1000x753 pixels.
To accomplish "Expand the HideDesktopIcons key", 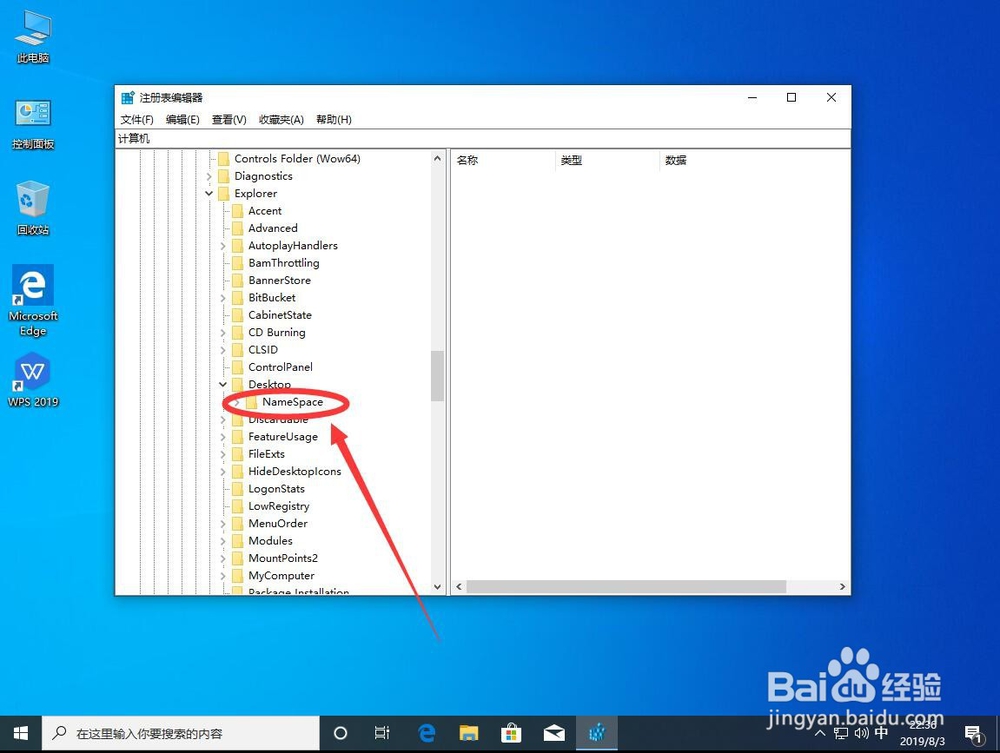I will 223,471.
